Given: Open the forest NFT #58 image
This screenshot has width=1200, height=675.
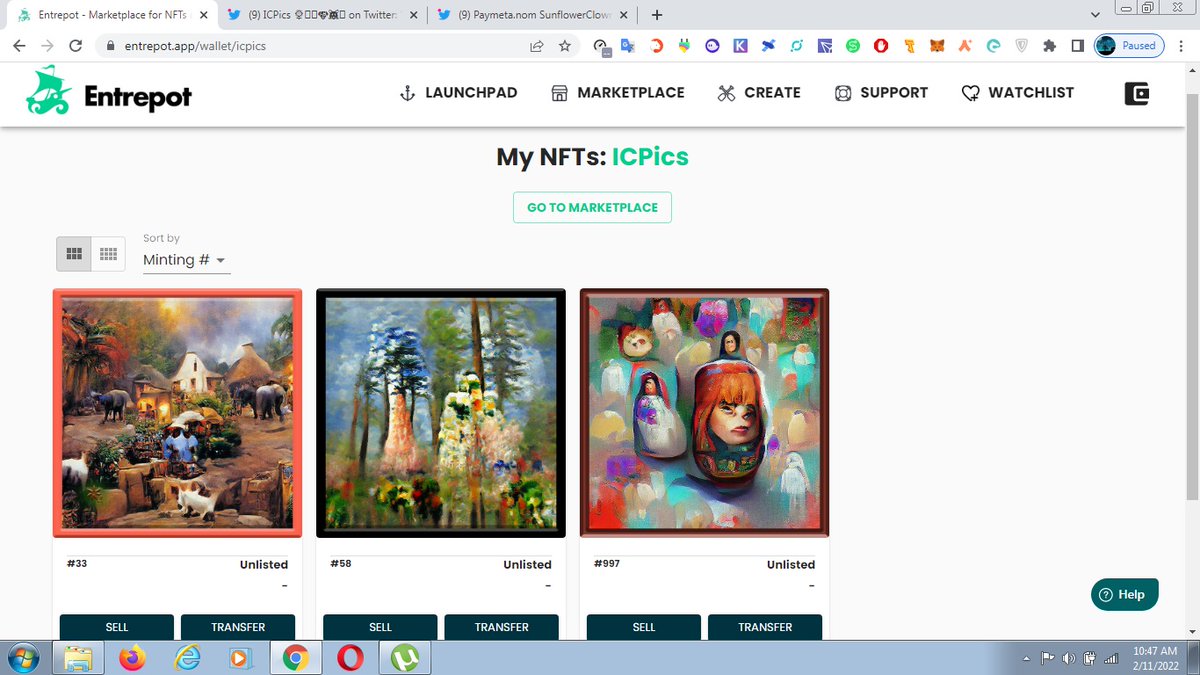Looking at the screenshot, I should coord(441,413).
